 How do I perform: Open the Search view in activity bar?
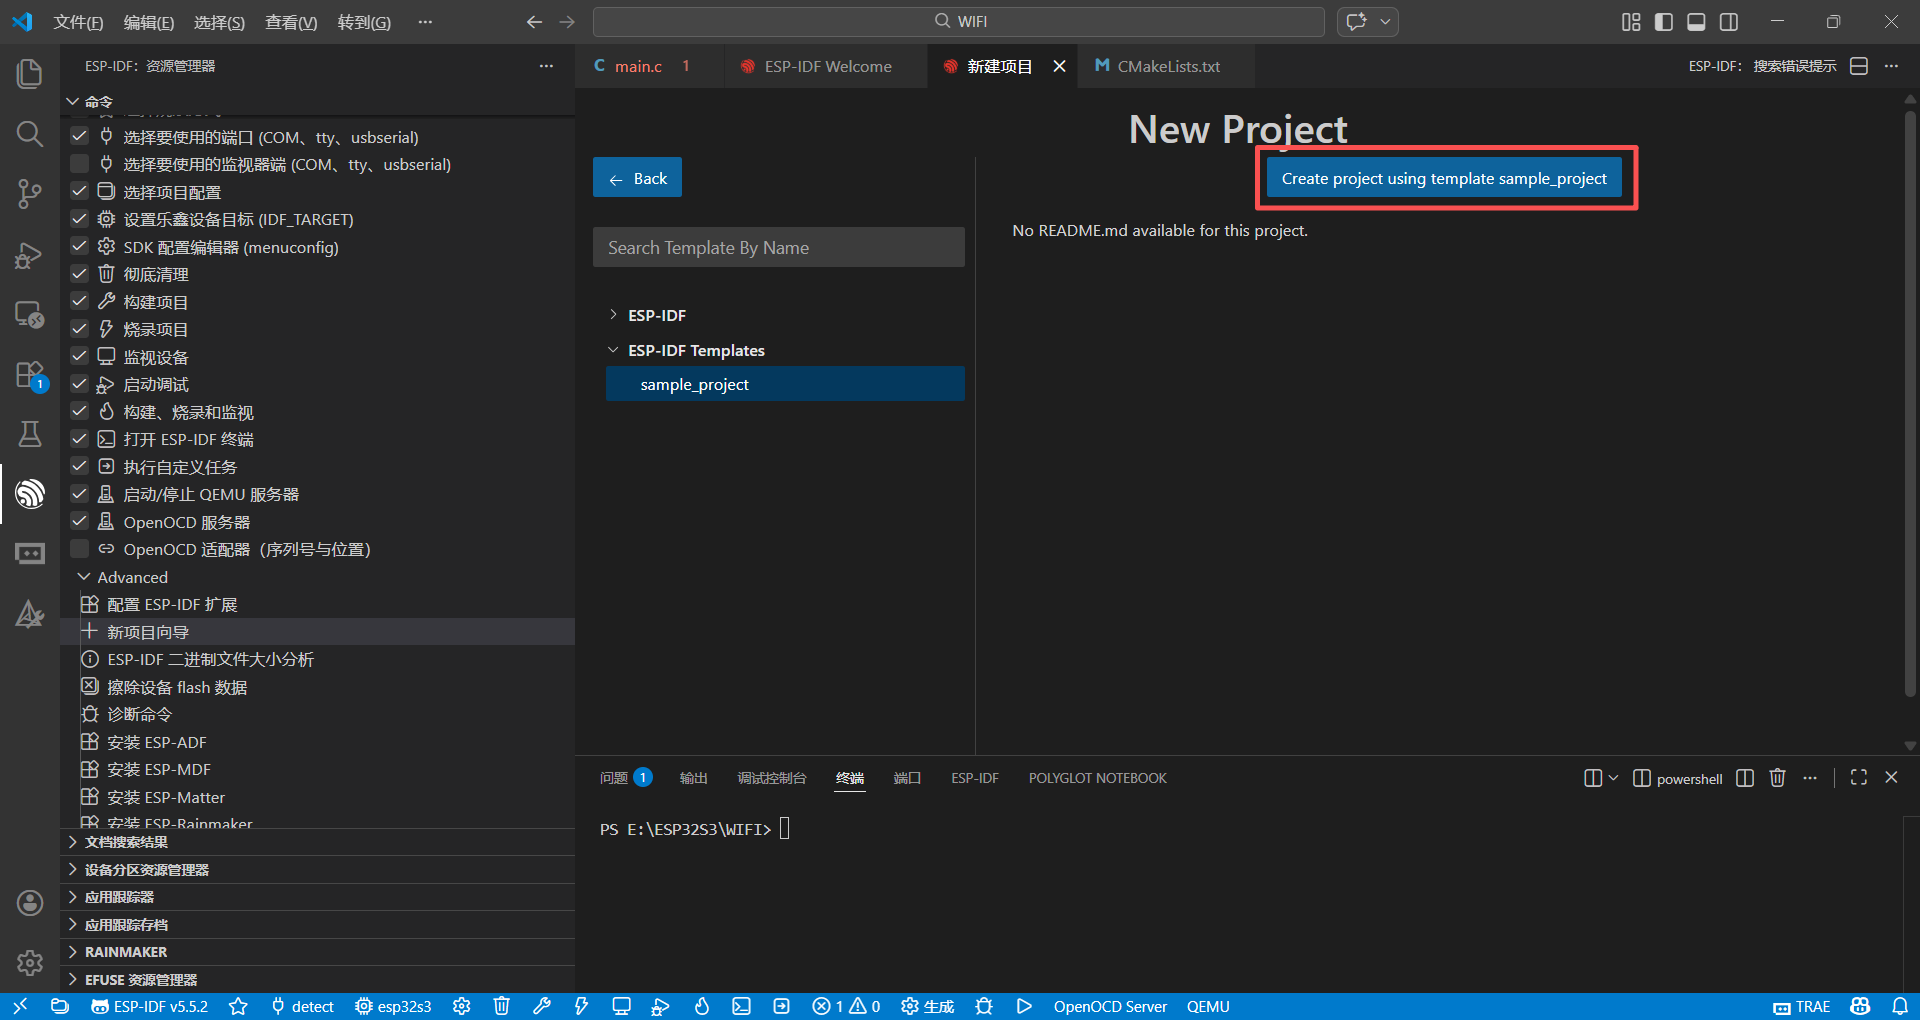coord(30,133)
